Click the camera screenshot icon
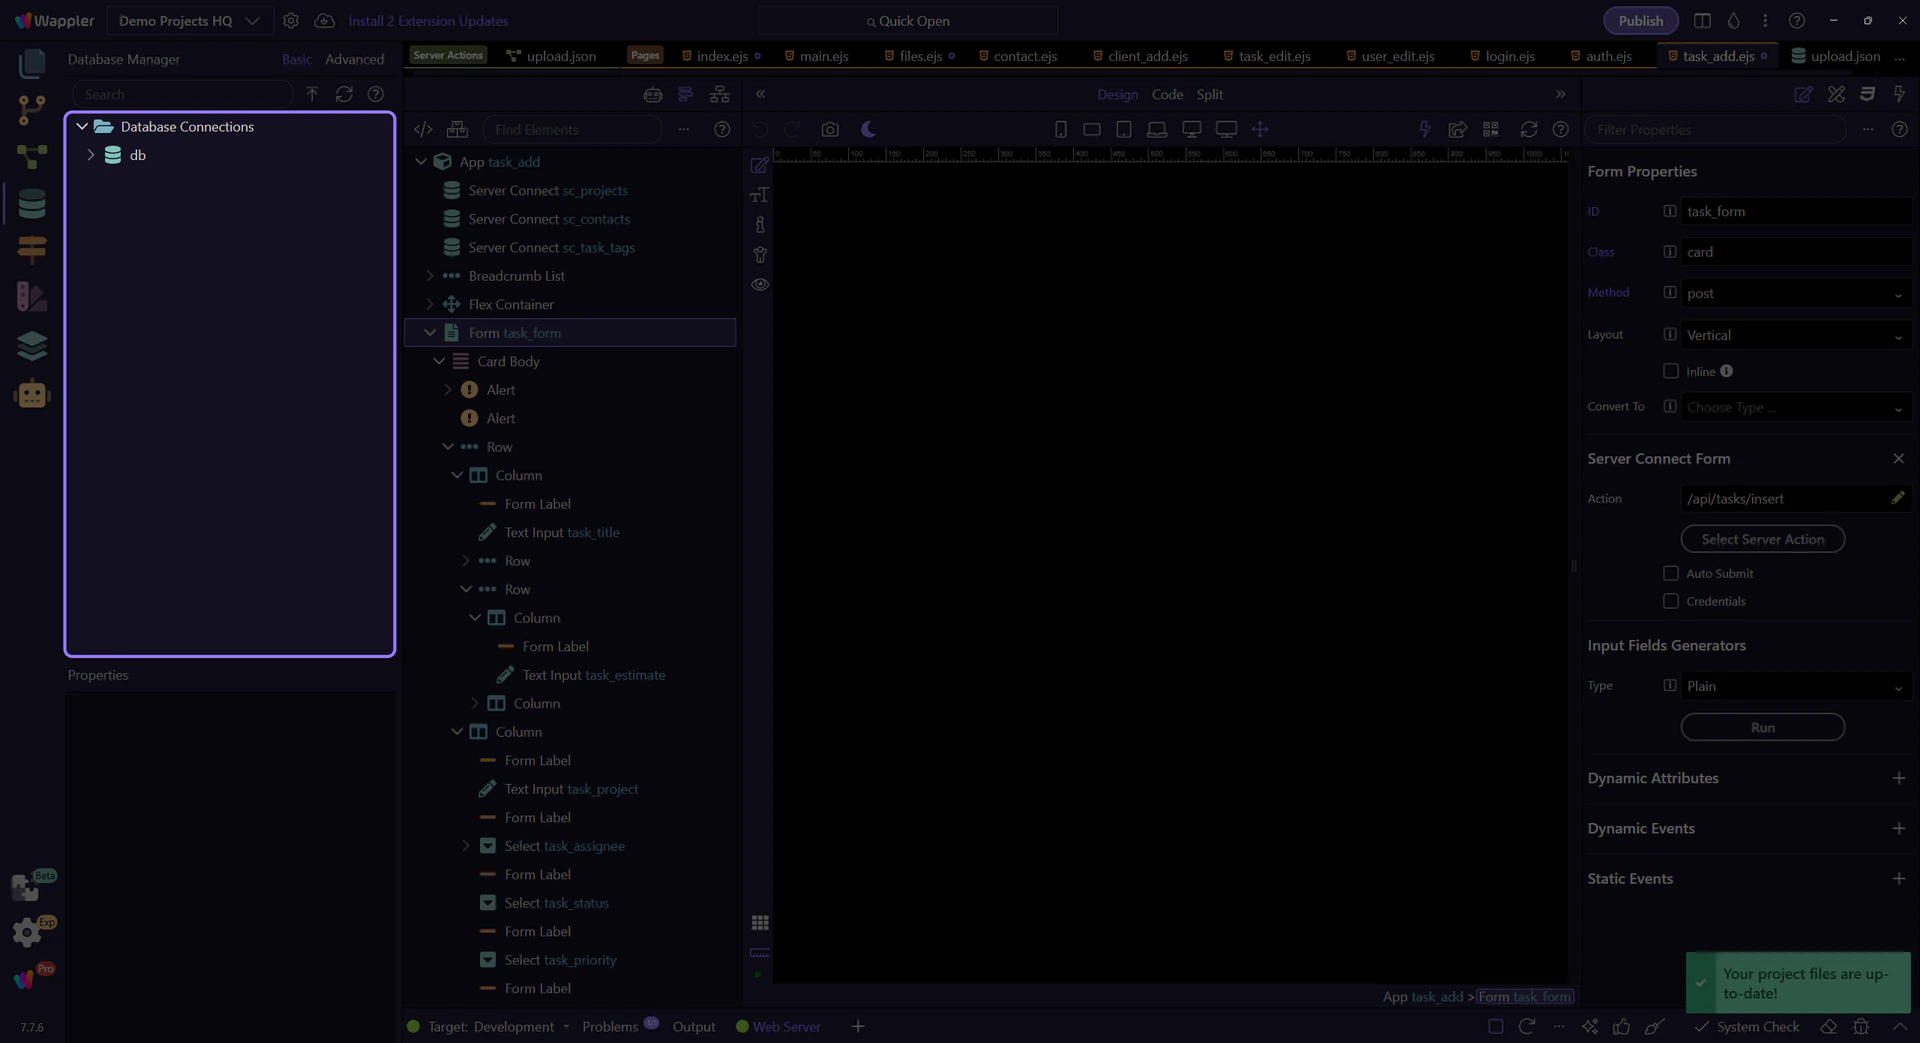Screen dimensions: 1920x1043 [830, 130]
